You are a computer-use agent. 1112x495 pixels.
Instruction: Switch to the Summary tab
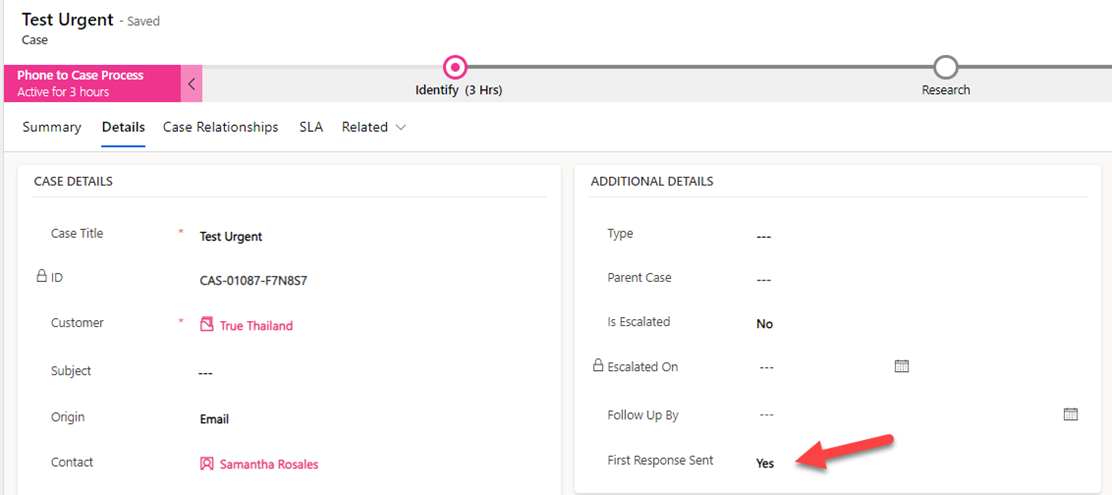pyautogui.click(x=52, y=127)
